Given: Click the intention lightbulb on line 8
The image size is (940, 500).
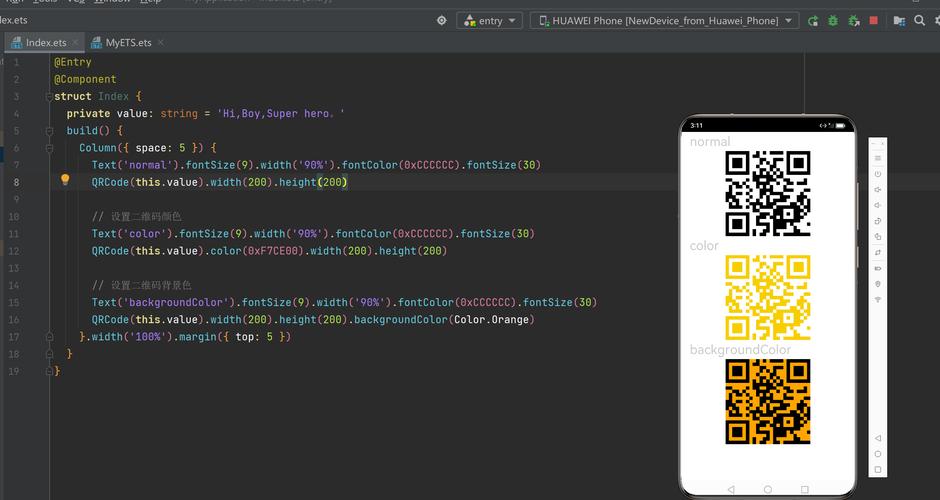Looking at the screenshot, I should [65, 181].
